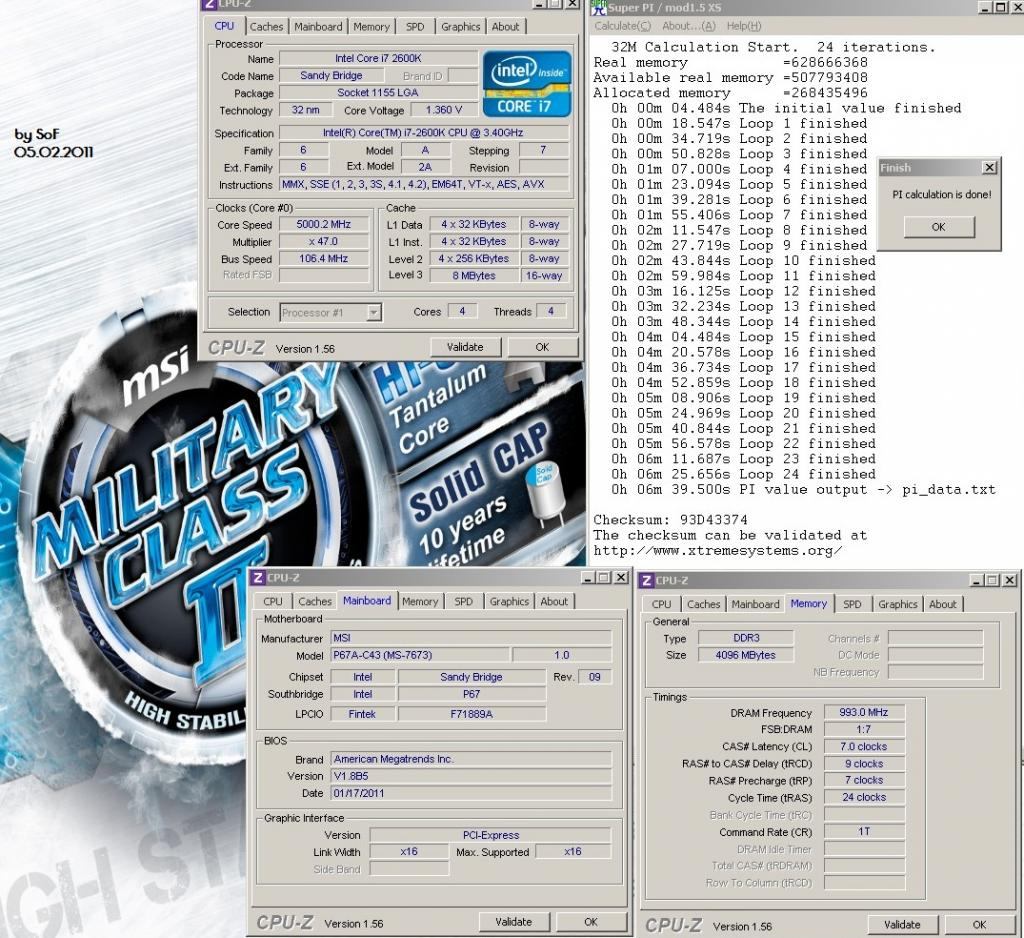Click the PI value output pi_data.txt line
Image resolution: width=1024 pixels, height=938 pixels.
pos(803,490)
